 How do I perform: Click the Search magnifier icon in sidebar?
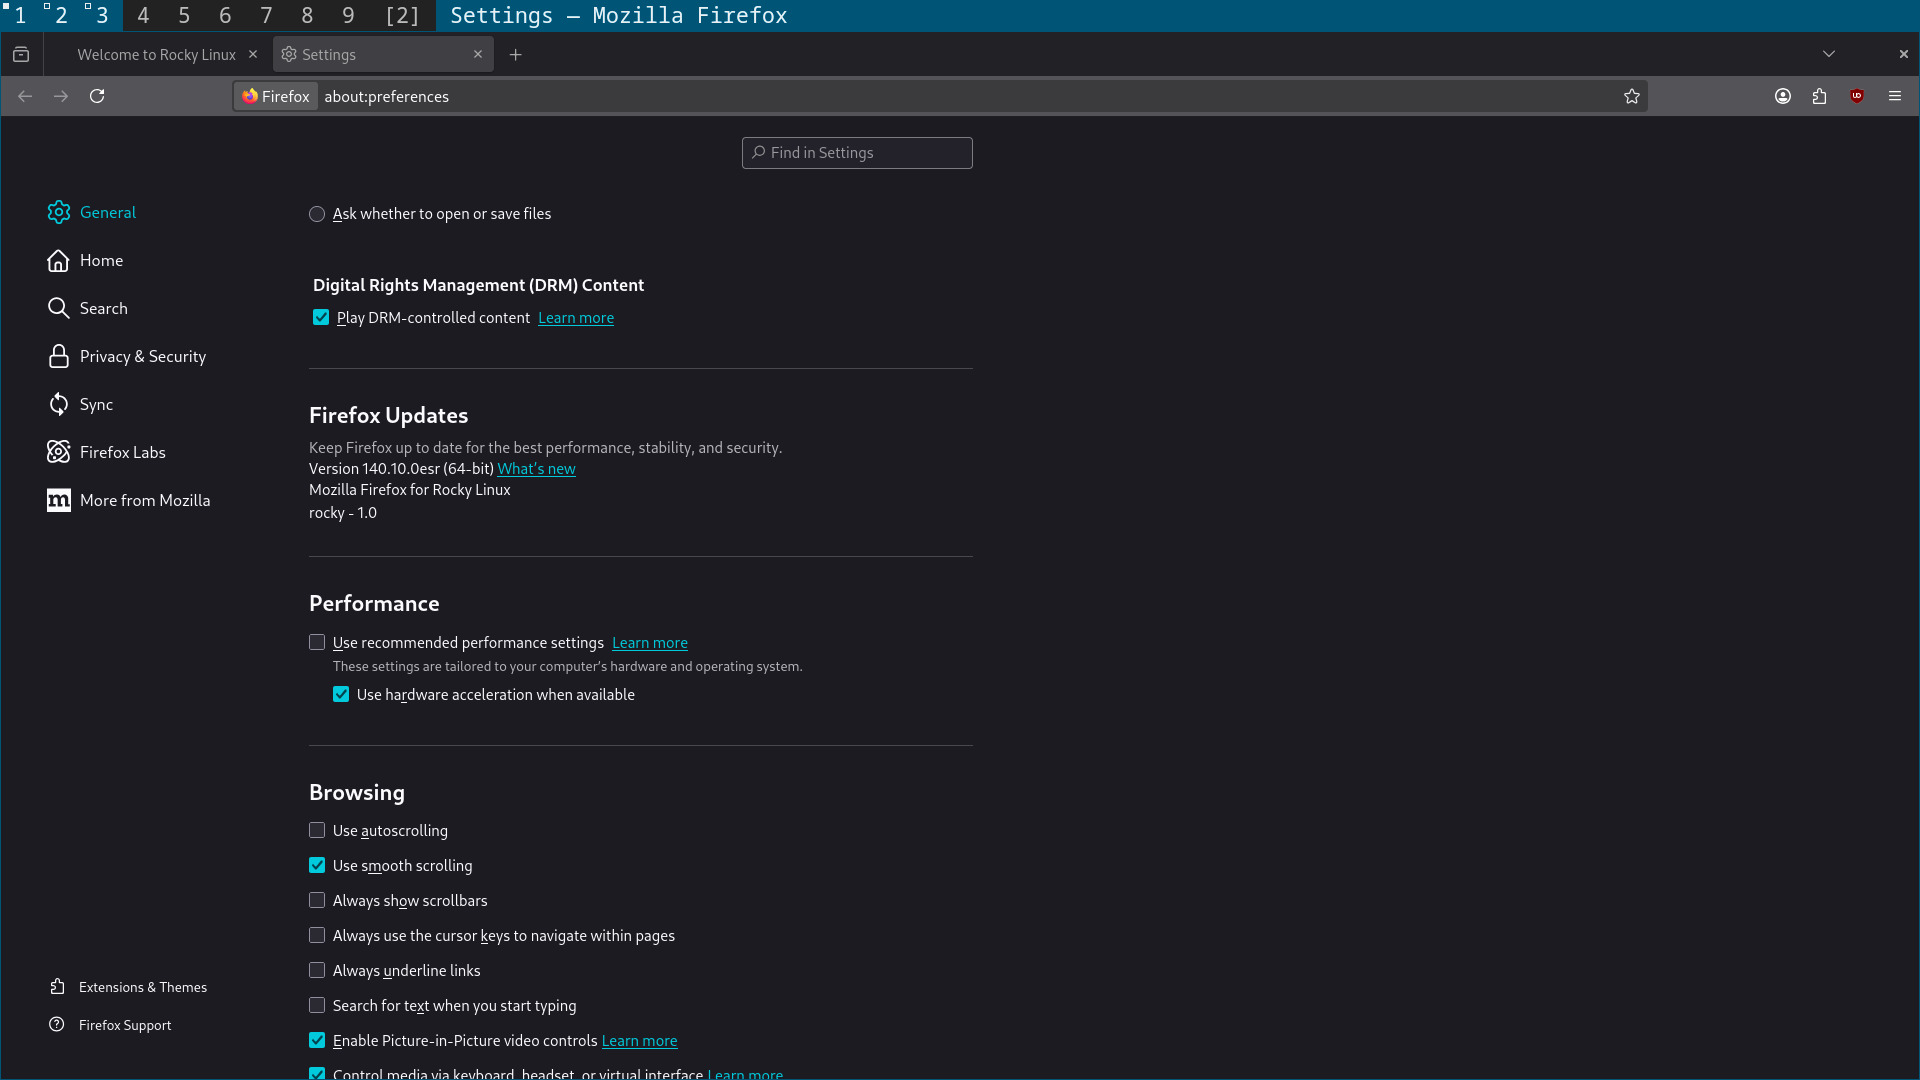tap(59, 308)
